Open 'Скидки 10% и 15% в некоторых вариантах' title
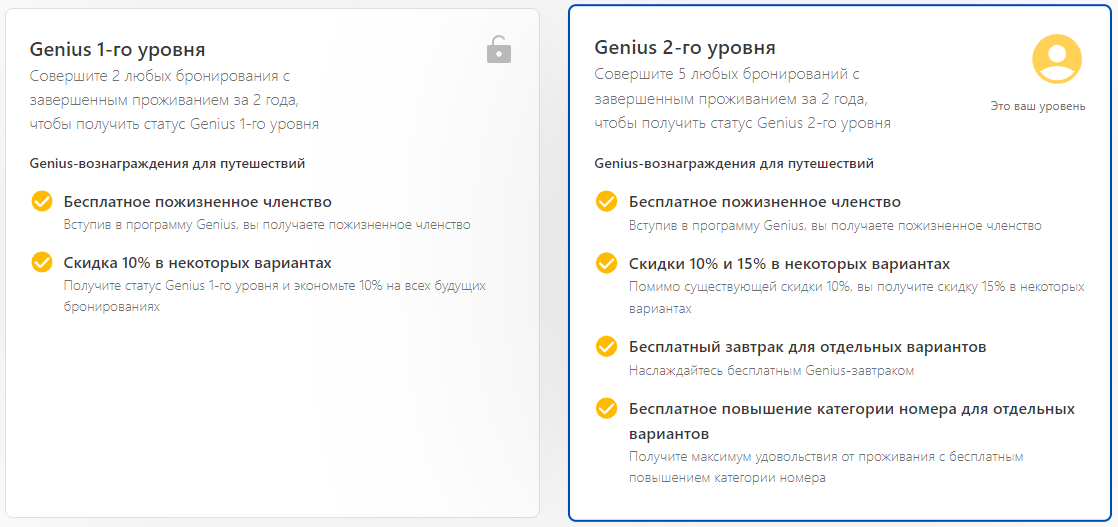The image size is (1118, 527). (x=789, y=264)
